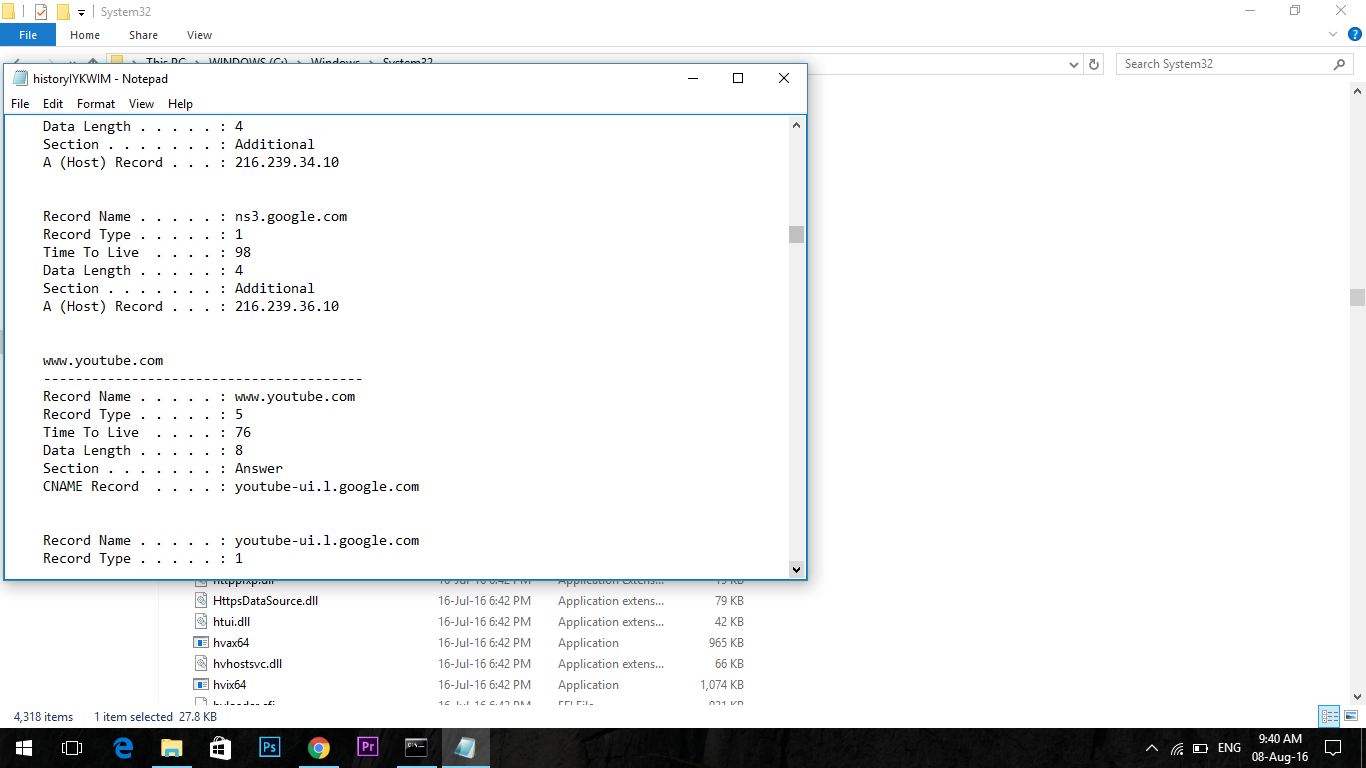Click the ENG language indicator
This screenshot has height=768, width=1366.
[1230, 748]
